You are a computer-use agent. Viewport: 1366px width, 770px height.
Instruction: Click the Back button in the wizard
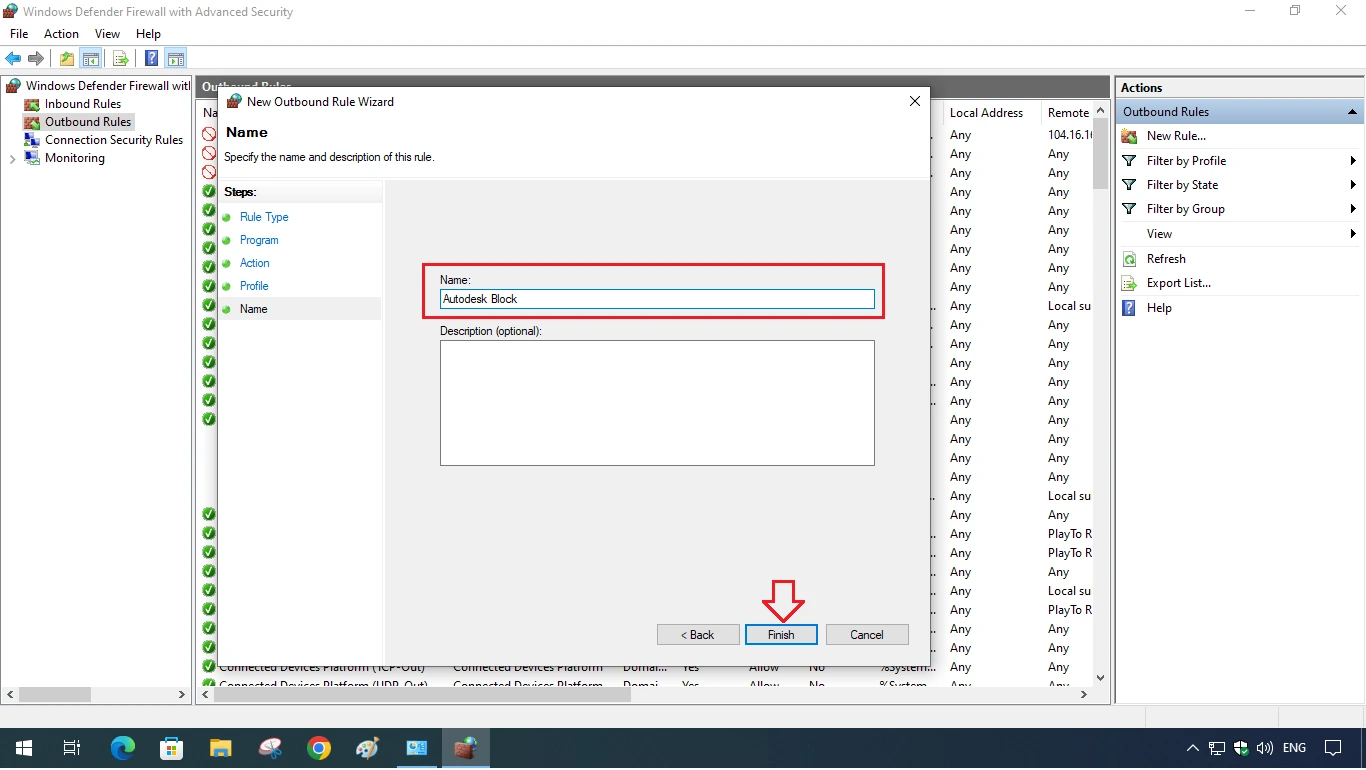pyautogui.click(x=697, y=634)
